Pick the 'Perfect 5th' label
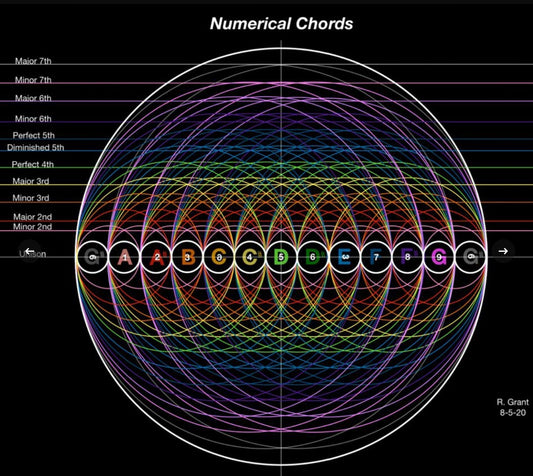This screenshot has width=533, height=476. coord(34,135)
